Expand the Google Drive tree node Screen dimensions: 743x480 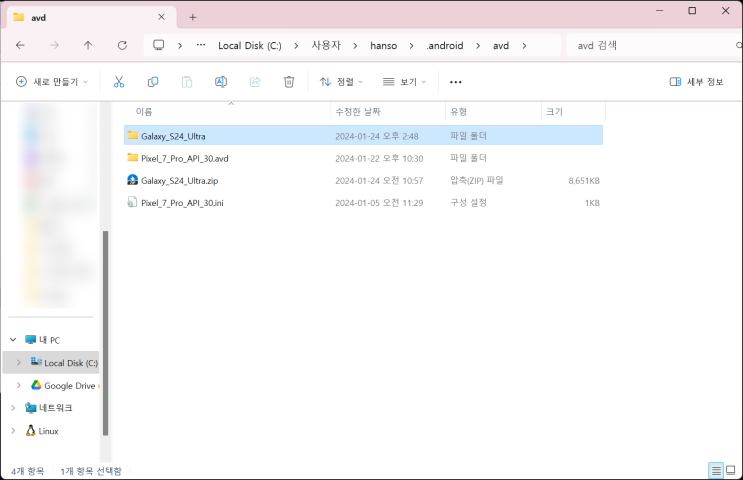pos(18,385)
